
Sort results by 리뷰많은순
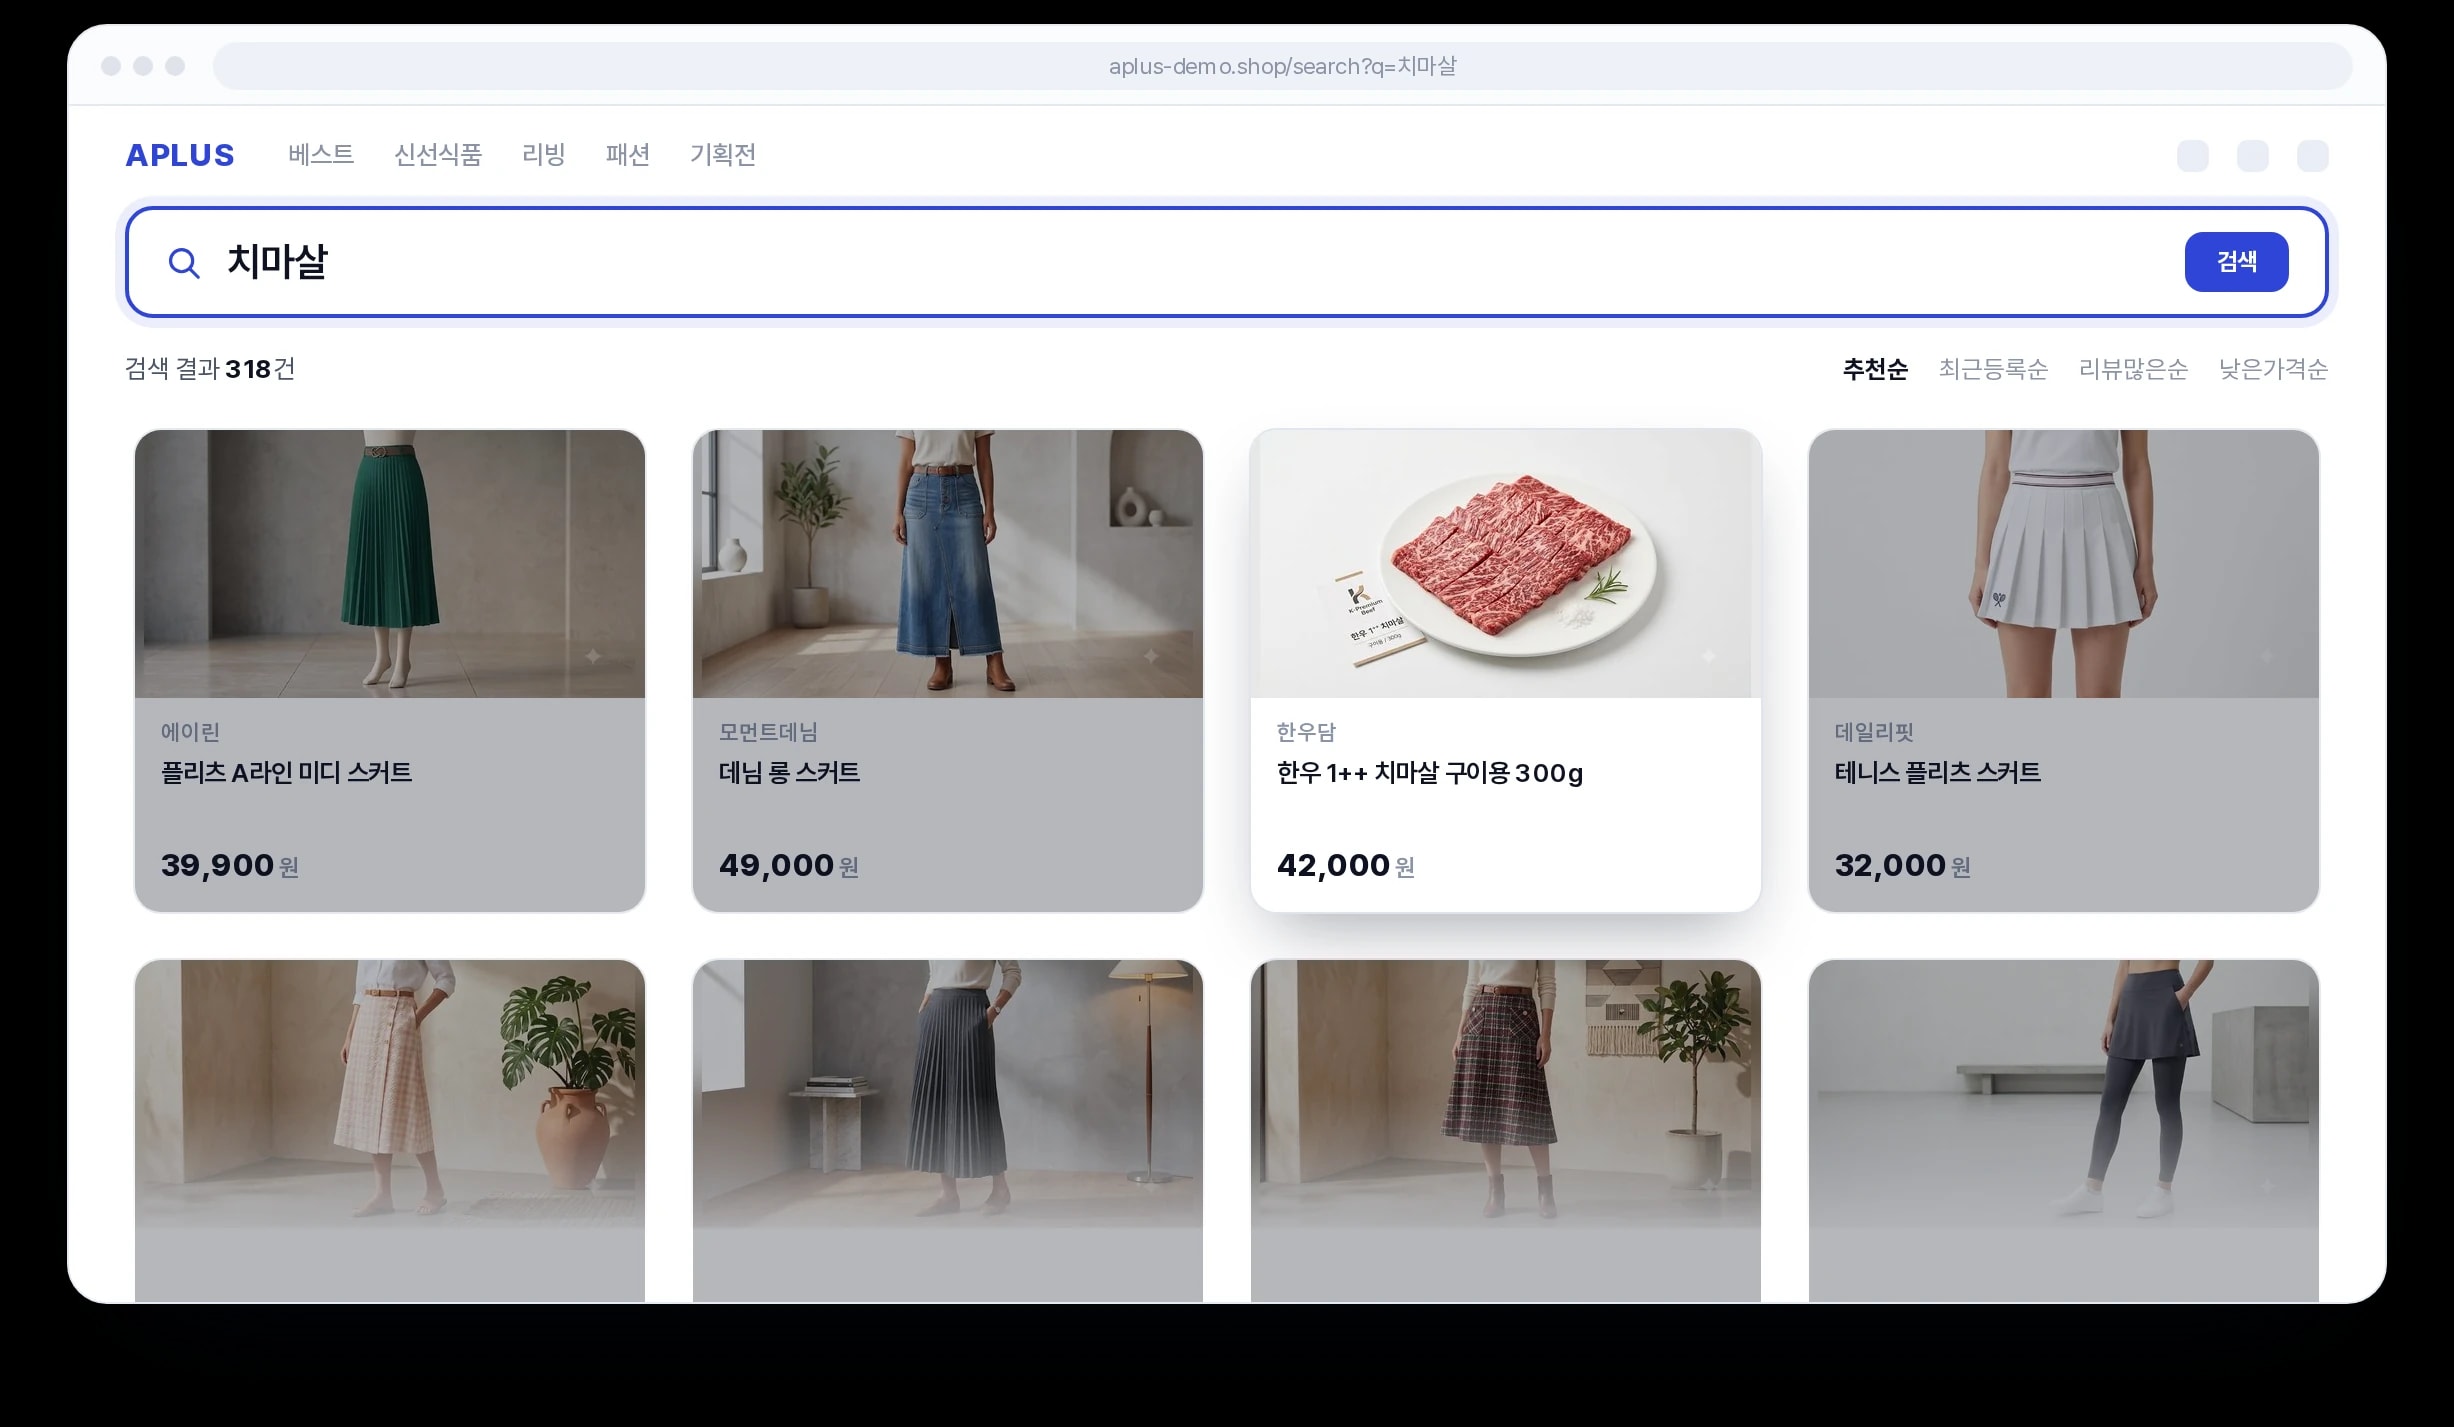click(2133, 369)
